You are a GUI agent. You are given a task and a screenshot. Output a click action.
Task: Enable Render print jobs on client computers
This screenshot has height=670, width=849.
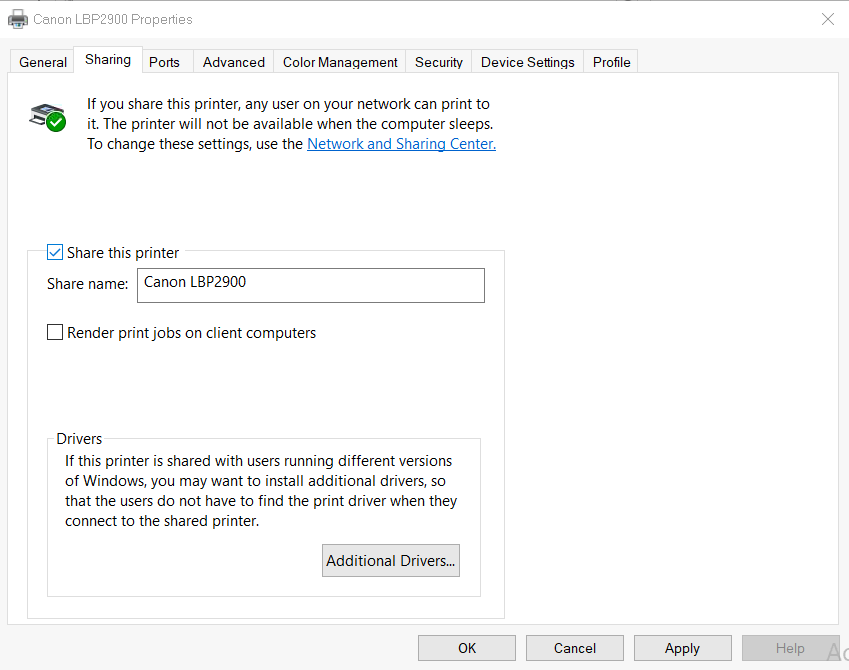(55, 332)
